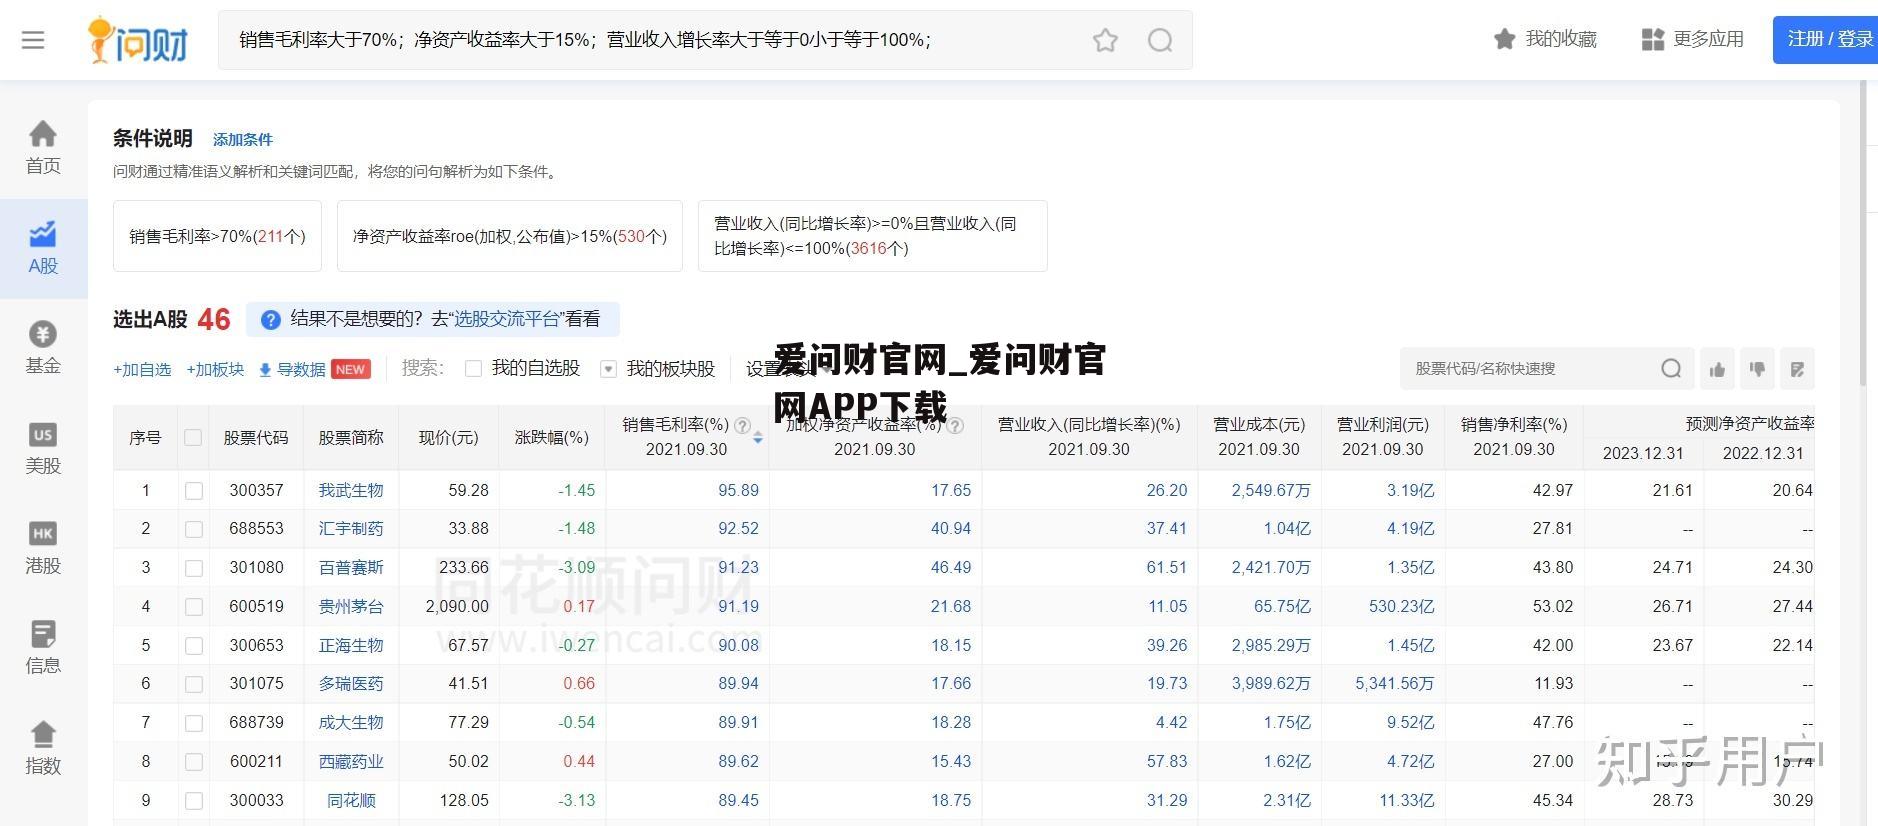The image size is (1878, 826).
Task: Check the row for 成大生物
Action: tap(194, 723)
